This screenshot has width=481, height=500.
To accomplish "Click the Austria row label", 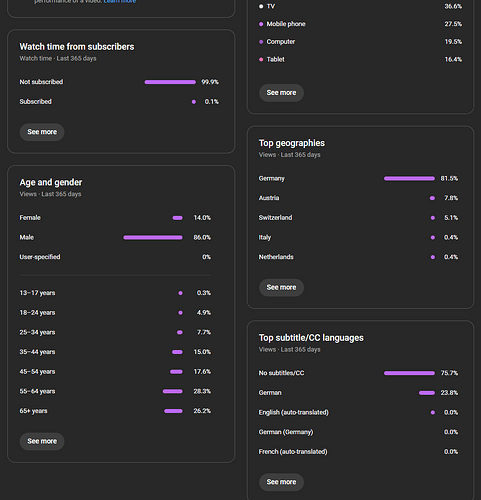I will click(x=269, y=198).
